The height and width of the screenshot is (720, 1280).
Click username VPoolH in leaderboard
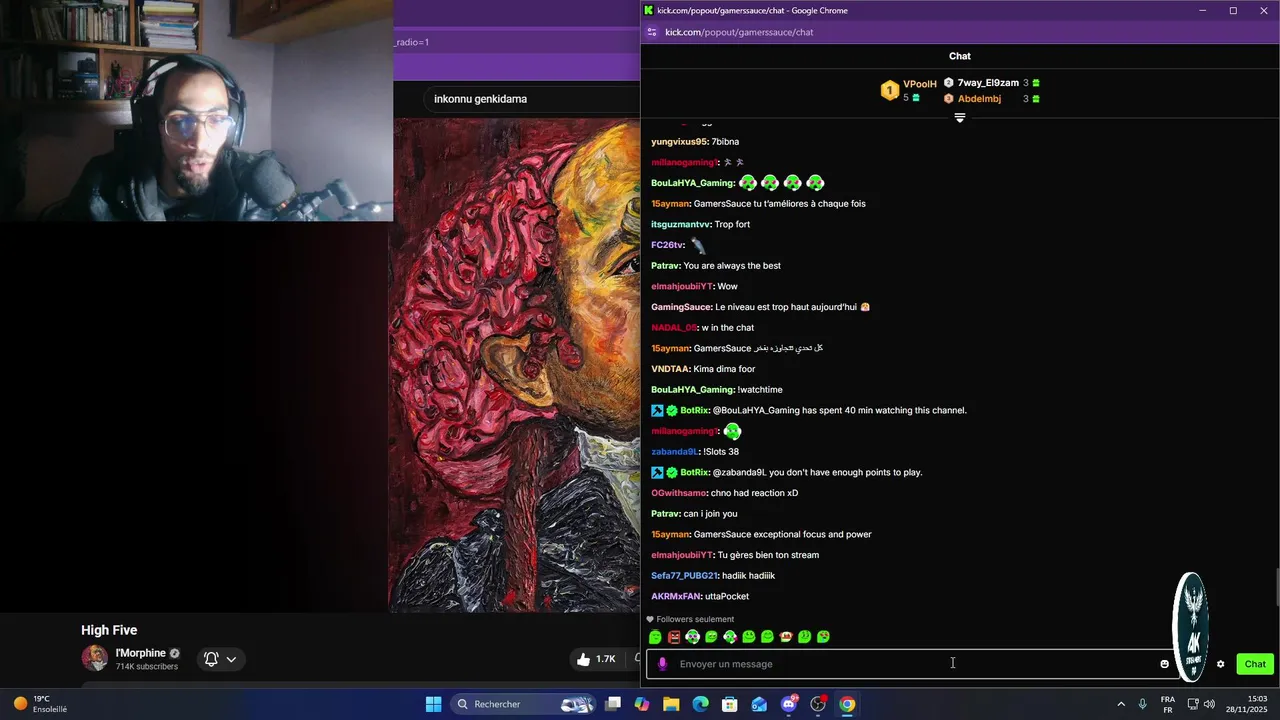point(920,84)
